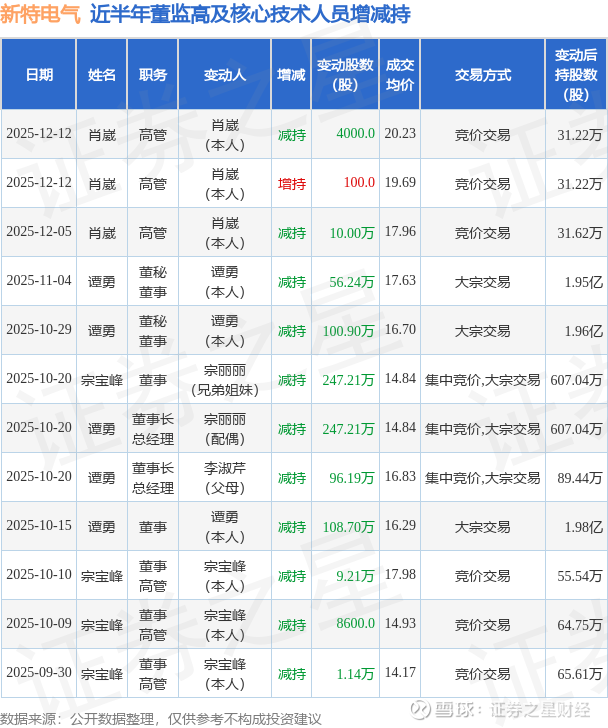Image resolution: width=608 pixels, height=728 pixels.
Task: Click the average price 16.70
Action: pyautogui.click(x=400, y=330)
